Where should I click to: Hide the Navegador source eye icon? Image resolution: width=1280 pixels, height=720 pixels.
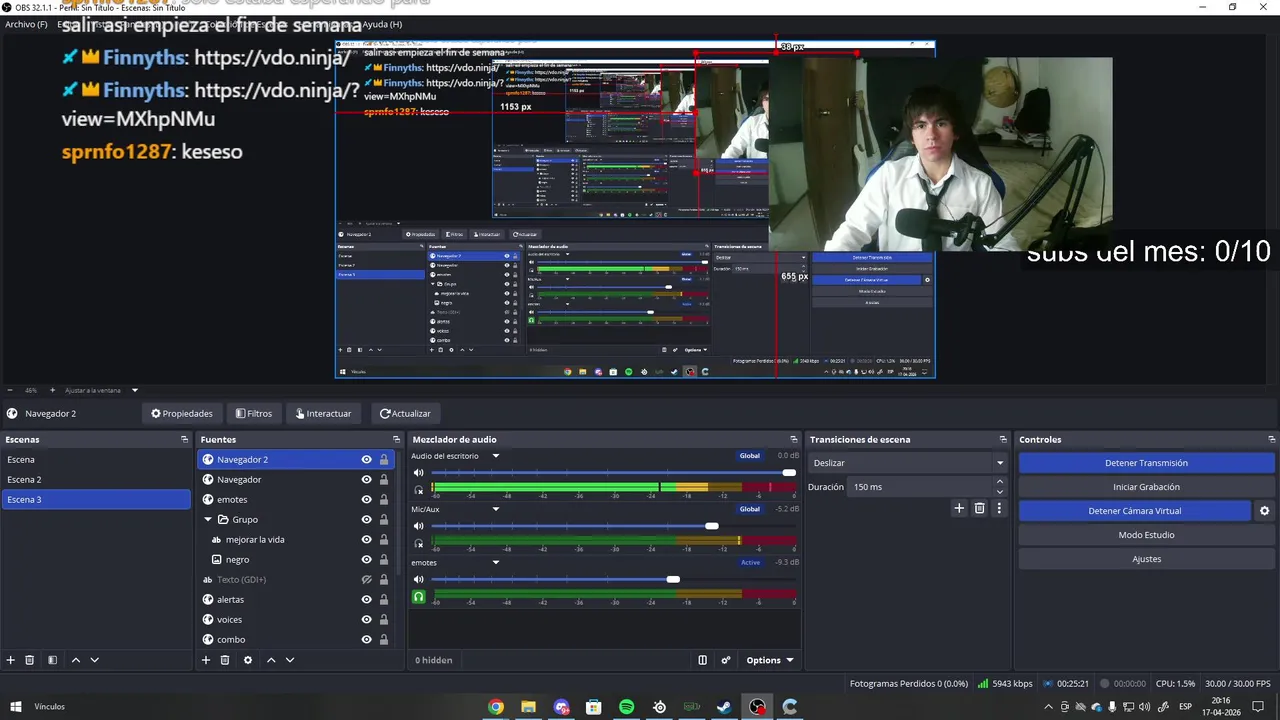click(x=366, y=480)
